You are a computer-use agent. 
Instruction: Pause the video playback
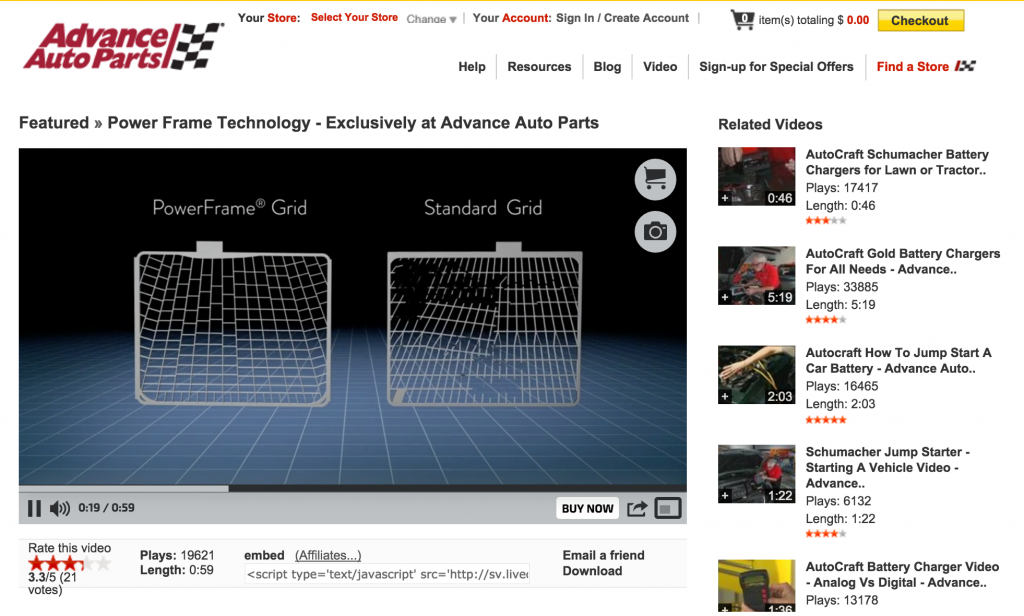coord(34,508)
